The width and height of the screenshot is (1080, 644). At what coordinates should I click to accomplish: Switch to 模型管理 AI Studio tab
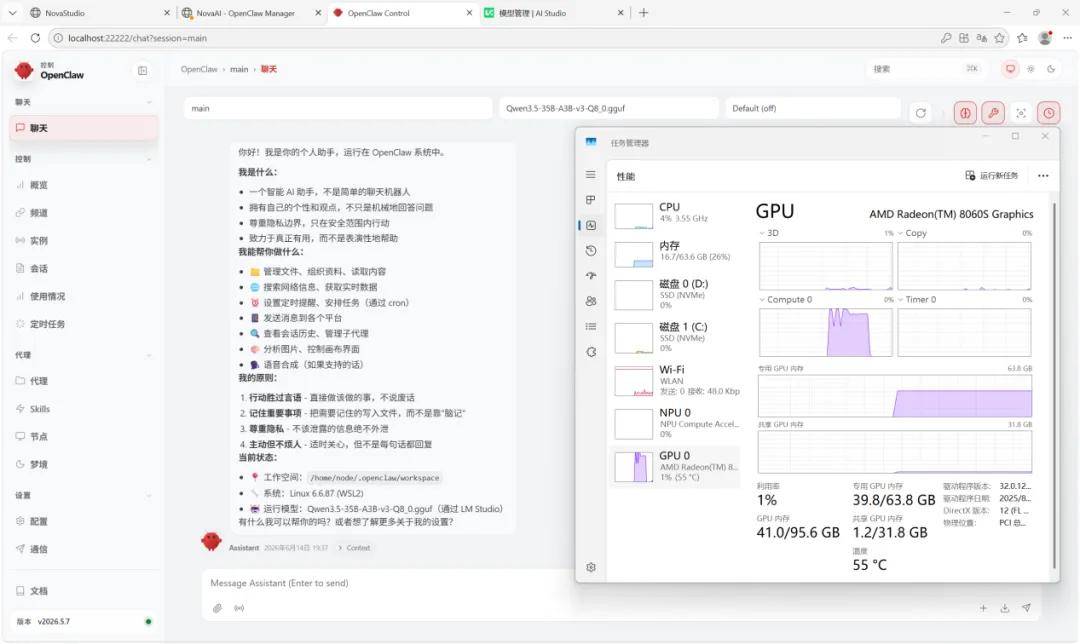tap(551, 13)
